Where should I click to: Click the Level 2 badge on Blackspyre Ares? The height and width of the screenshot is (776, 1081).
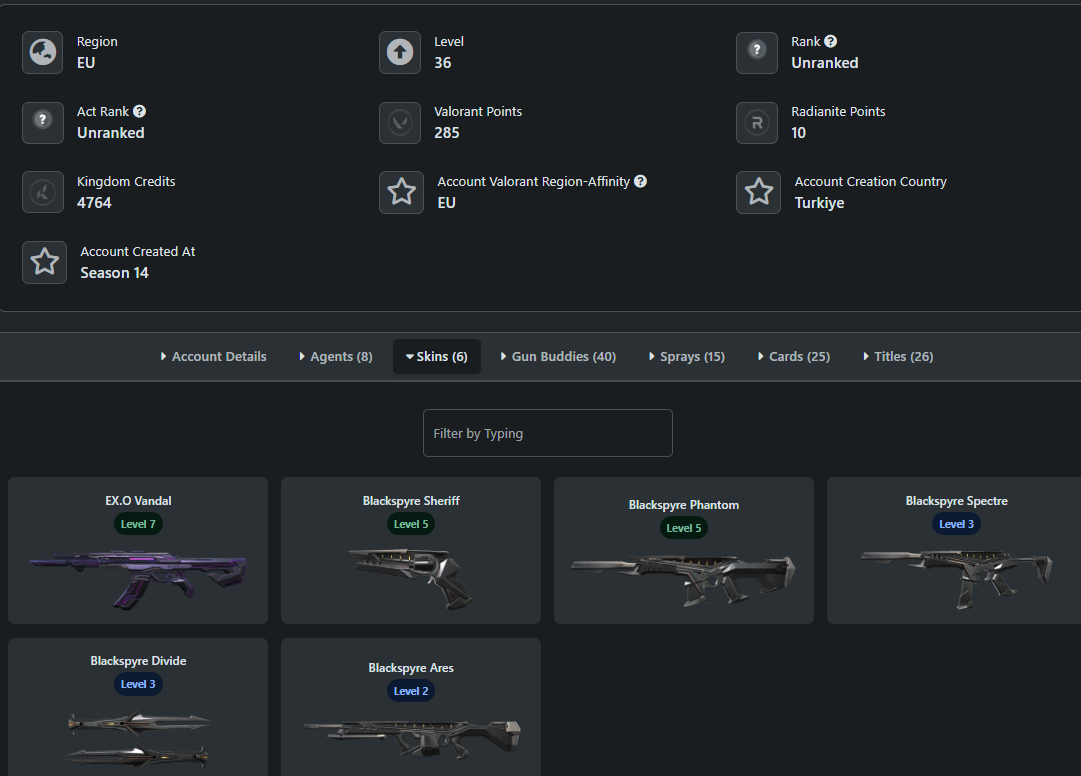pyautogui.click(x=411, y=691)
